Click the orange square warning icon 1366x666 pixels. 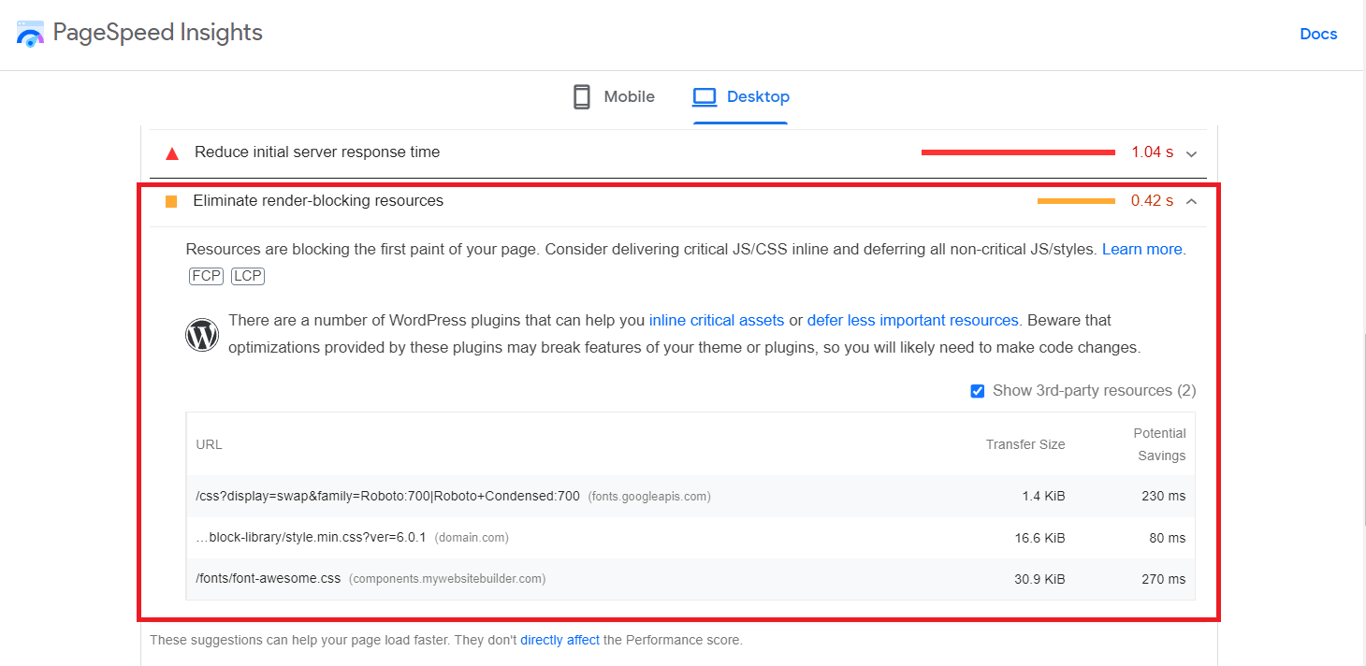click(x=171, y=201)
